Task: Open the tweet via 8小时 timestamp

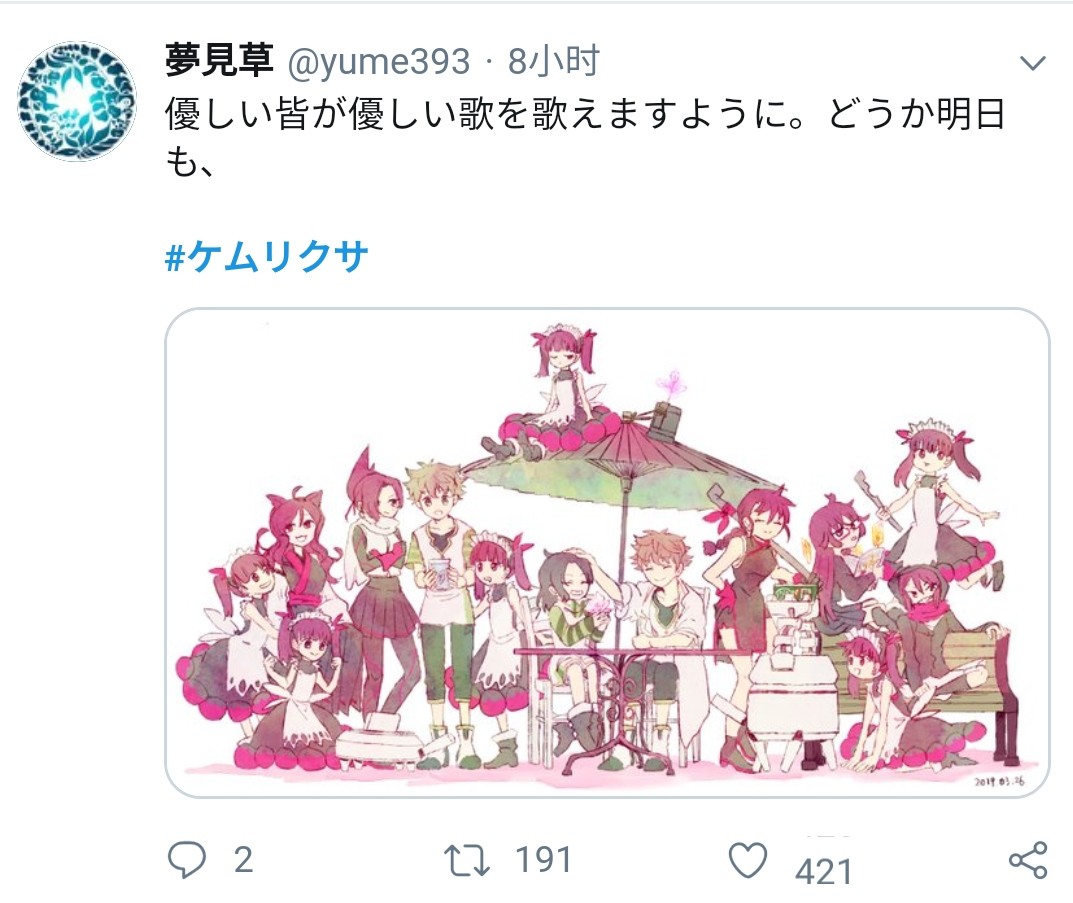Action: 554,61
